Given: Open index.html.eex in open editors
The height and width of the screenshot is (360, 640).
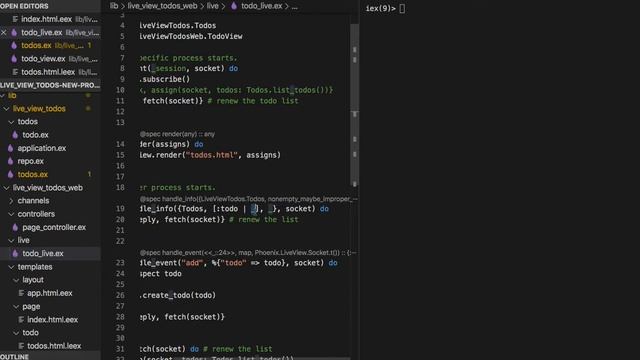Looking at the screenshot, I should tap(47, 19).
